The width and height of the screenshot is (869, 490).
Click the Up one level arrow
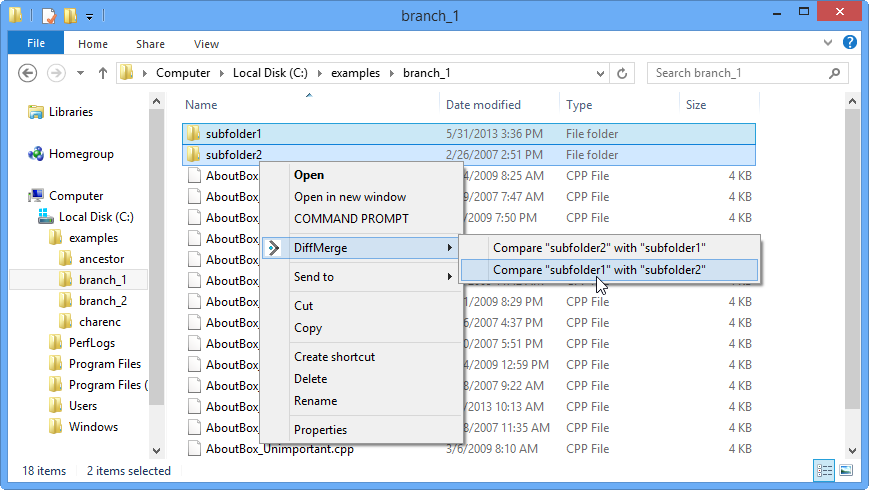(103, 73)
